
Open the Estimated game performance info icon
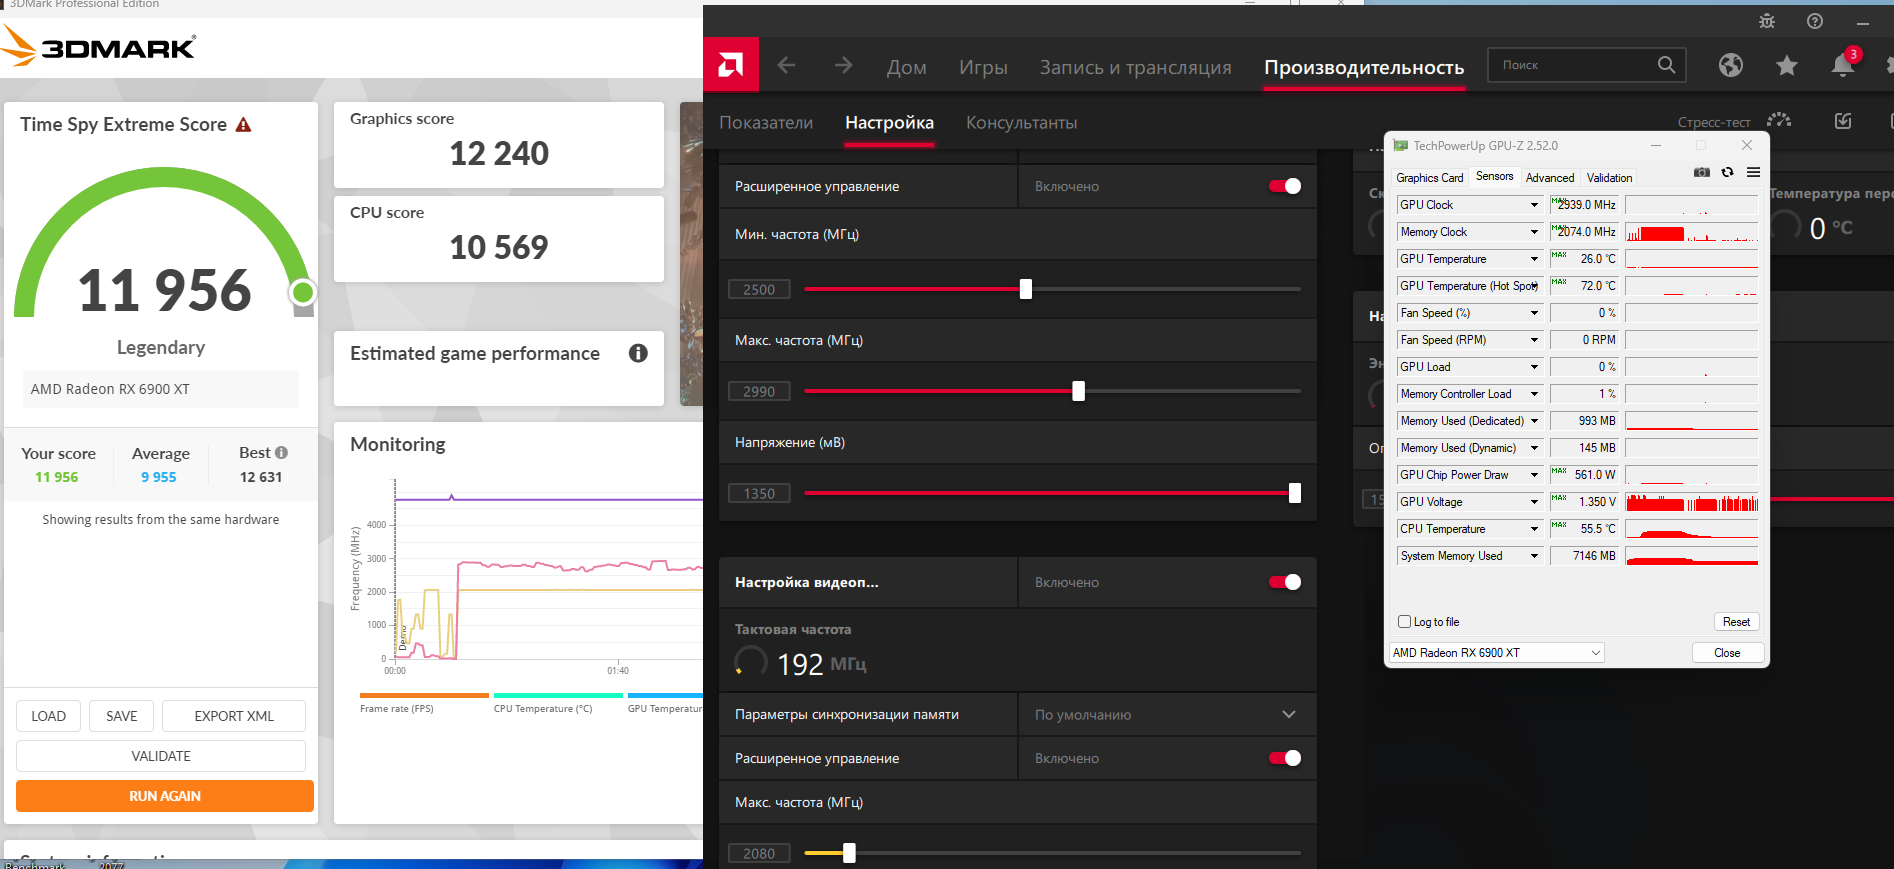pos(638,353)
